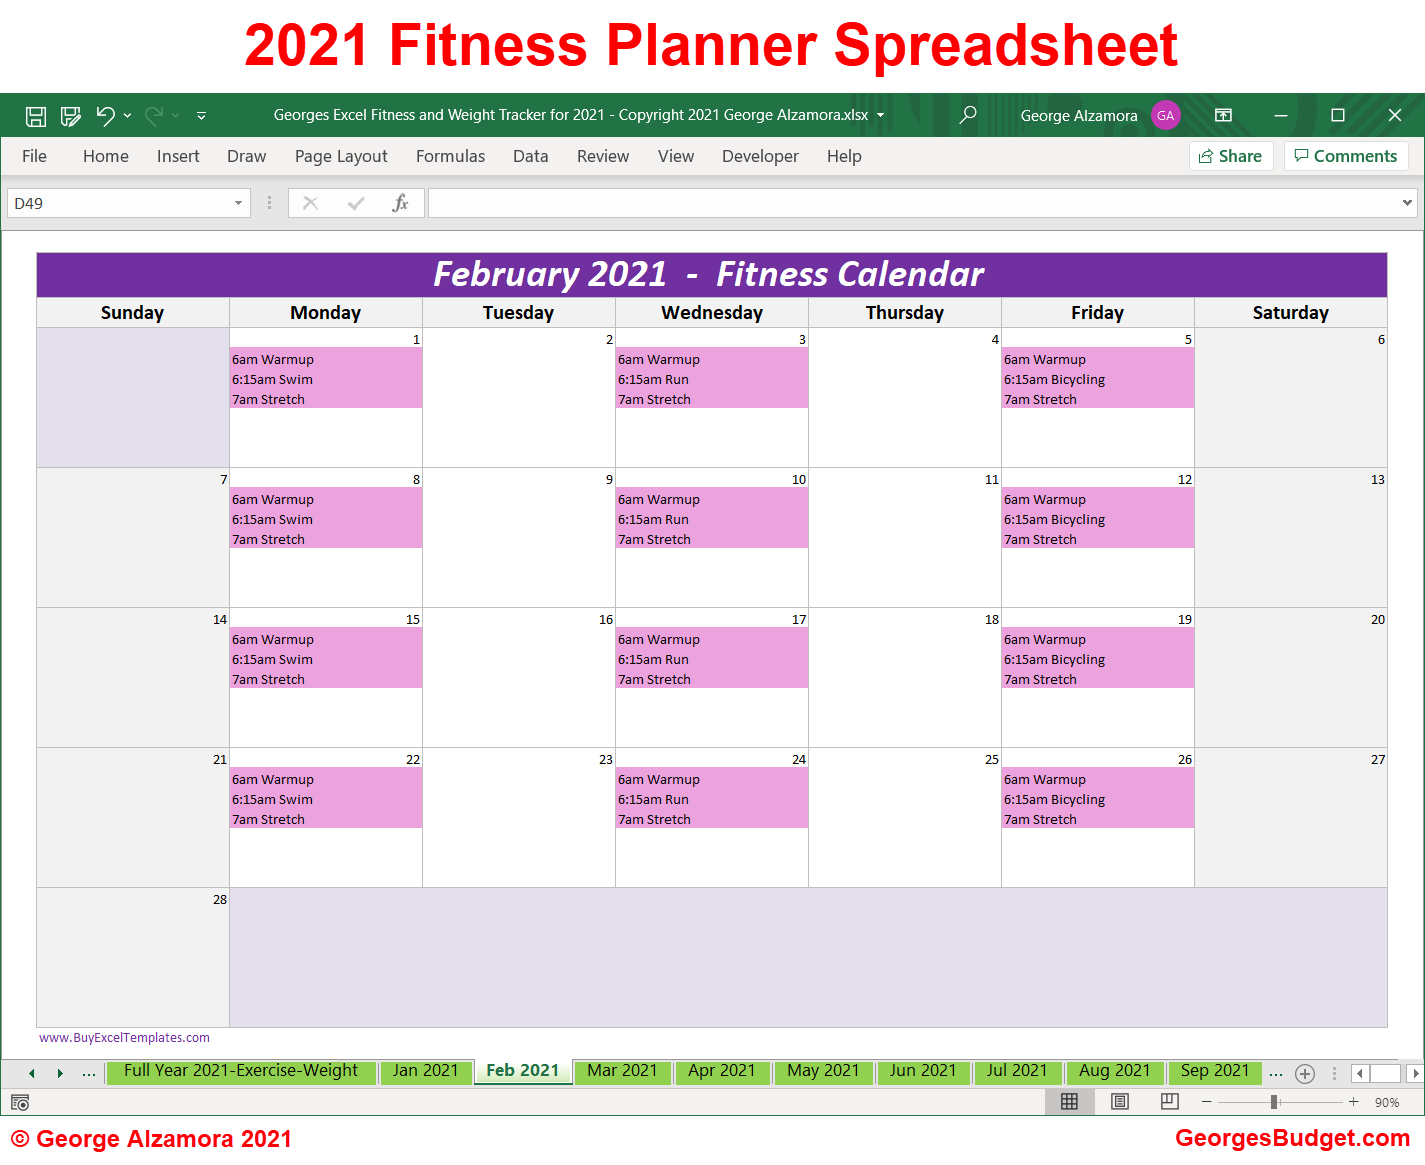Click the Share button
Screen dimensions: 1425x1165
click(1231, 156)
